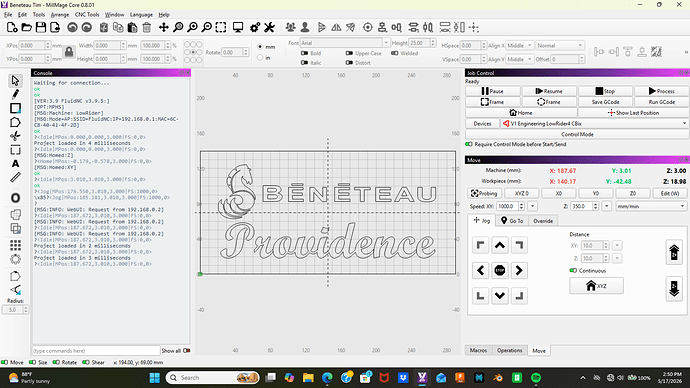The width and height of the screenshot is (690, 388).
Task: Select the polygon tool
Action: pos(15,122)
